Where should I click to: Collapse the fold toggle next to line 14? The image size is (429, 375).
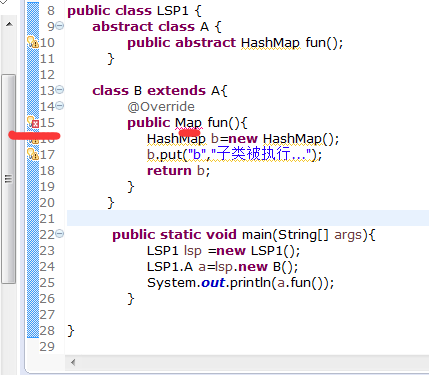[60, 106]
